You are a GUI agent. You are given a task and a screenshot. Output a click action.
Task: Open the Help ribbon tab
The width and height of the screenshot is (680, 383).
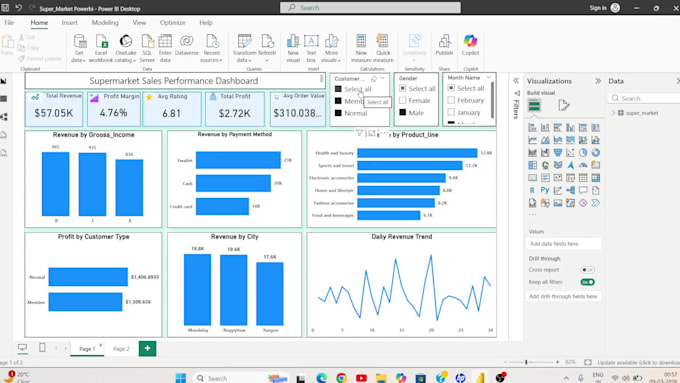(x=206, y=23)
